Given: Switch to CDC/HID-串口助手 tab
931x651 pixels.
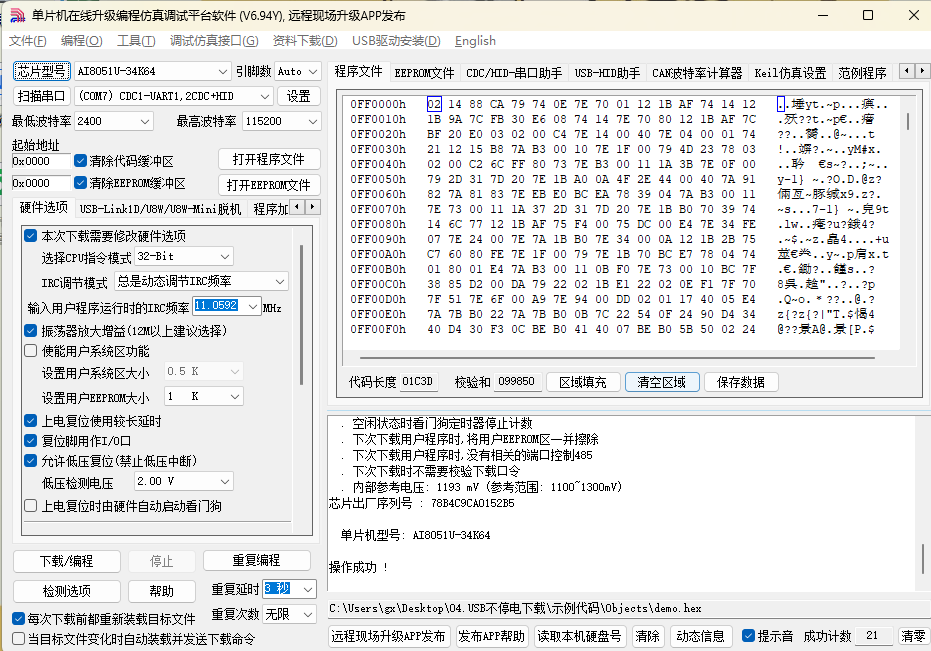Looking at the screenshot, I should point(514,73).
